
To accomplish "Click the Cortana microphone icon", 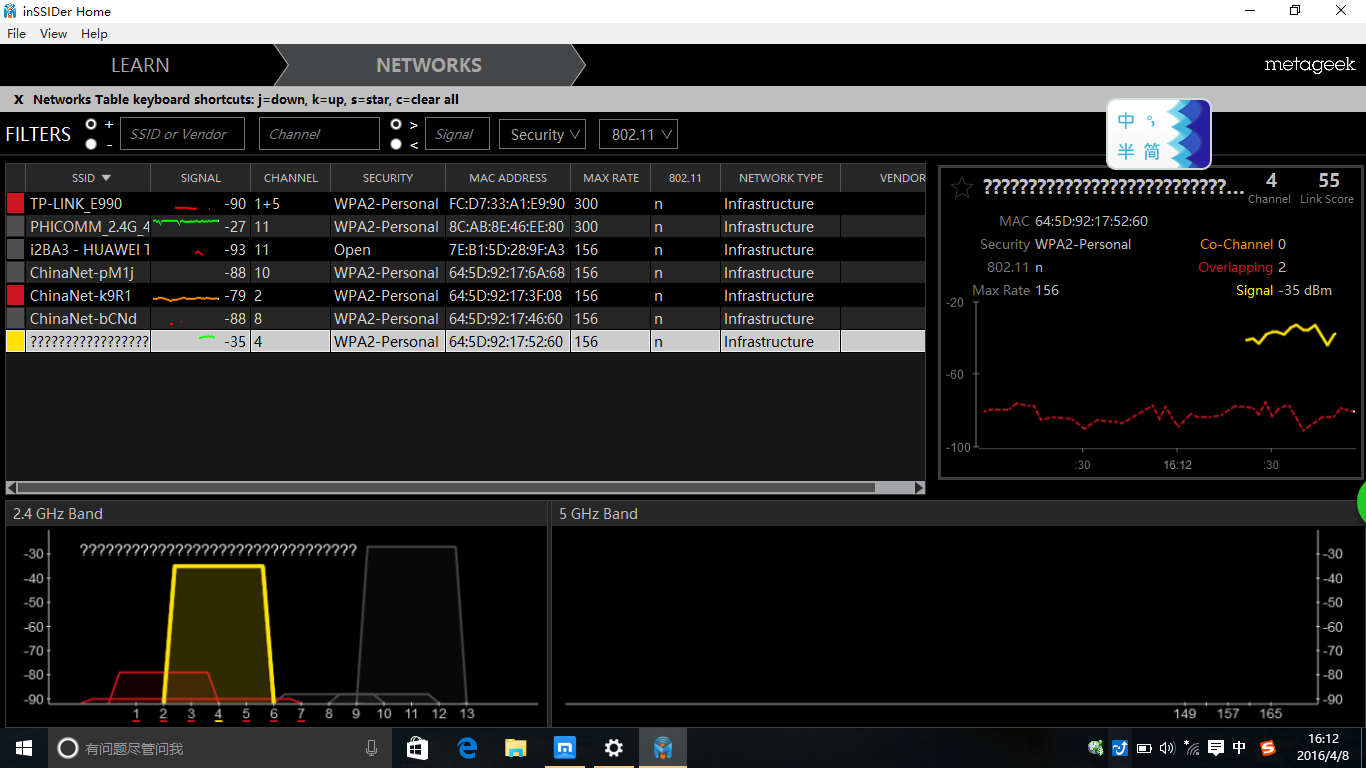I will pos(372,748).
